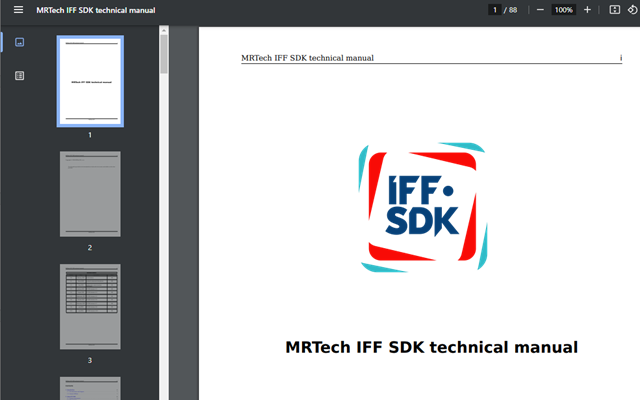
Task: Click the zoom in plus icon
Action: point(587,10)
